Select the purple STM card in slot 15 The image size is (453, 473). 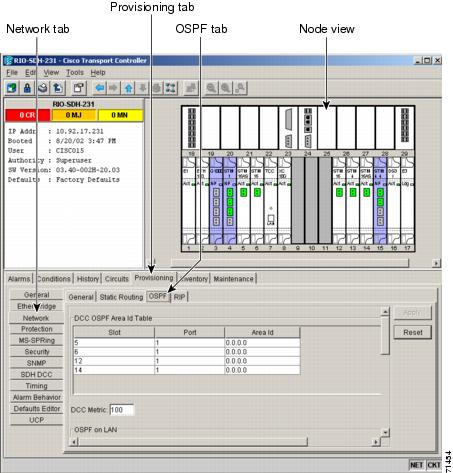380,200
